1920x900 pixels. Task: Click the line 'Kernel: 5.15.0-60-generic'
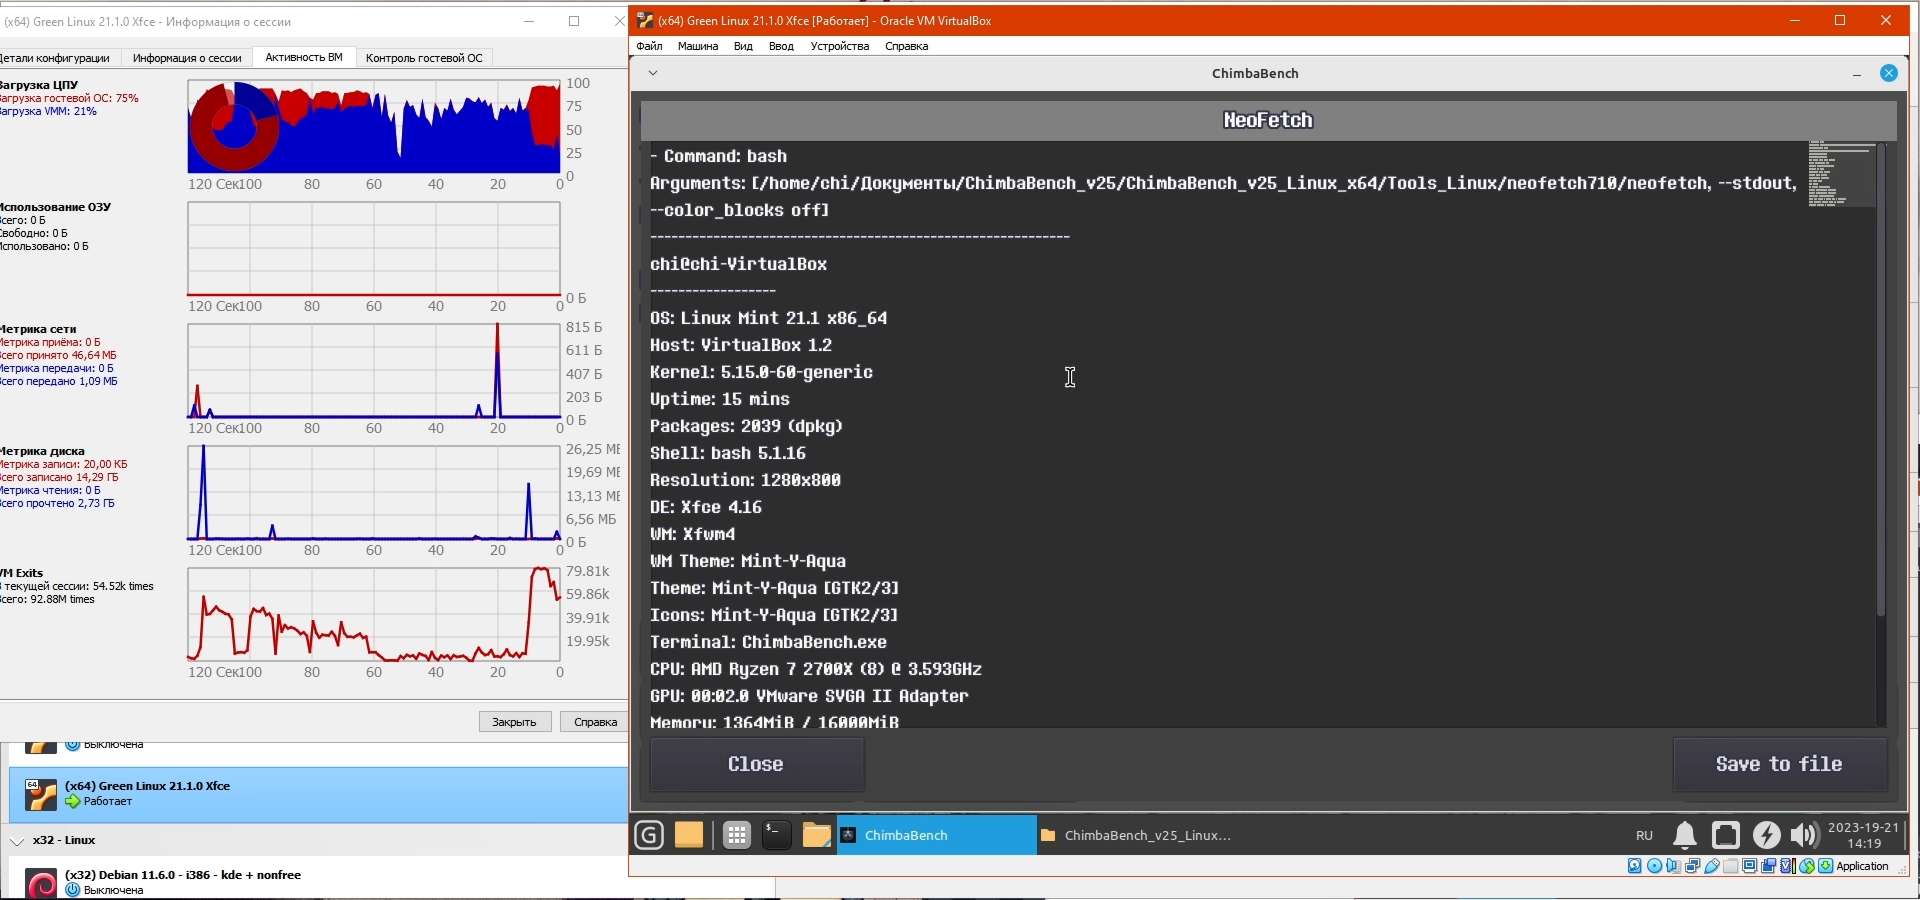(762, 372)
